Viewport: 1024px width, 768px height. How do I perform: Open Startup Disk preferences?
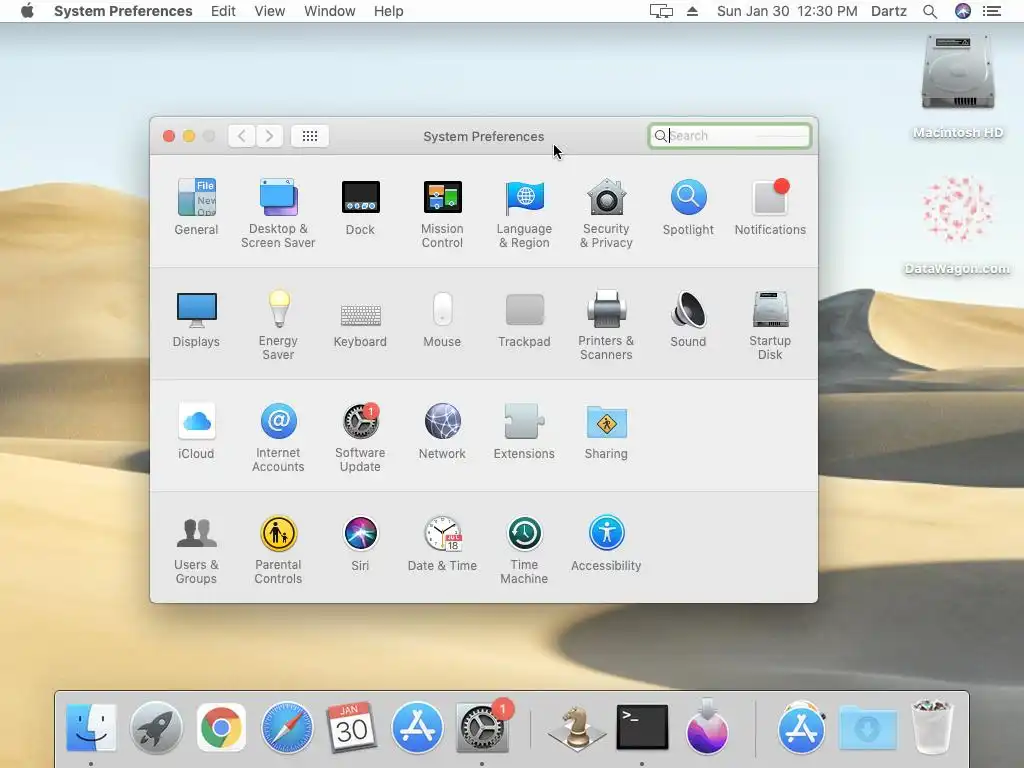[x=770, y=325]
